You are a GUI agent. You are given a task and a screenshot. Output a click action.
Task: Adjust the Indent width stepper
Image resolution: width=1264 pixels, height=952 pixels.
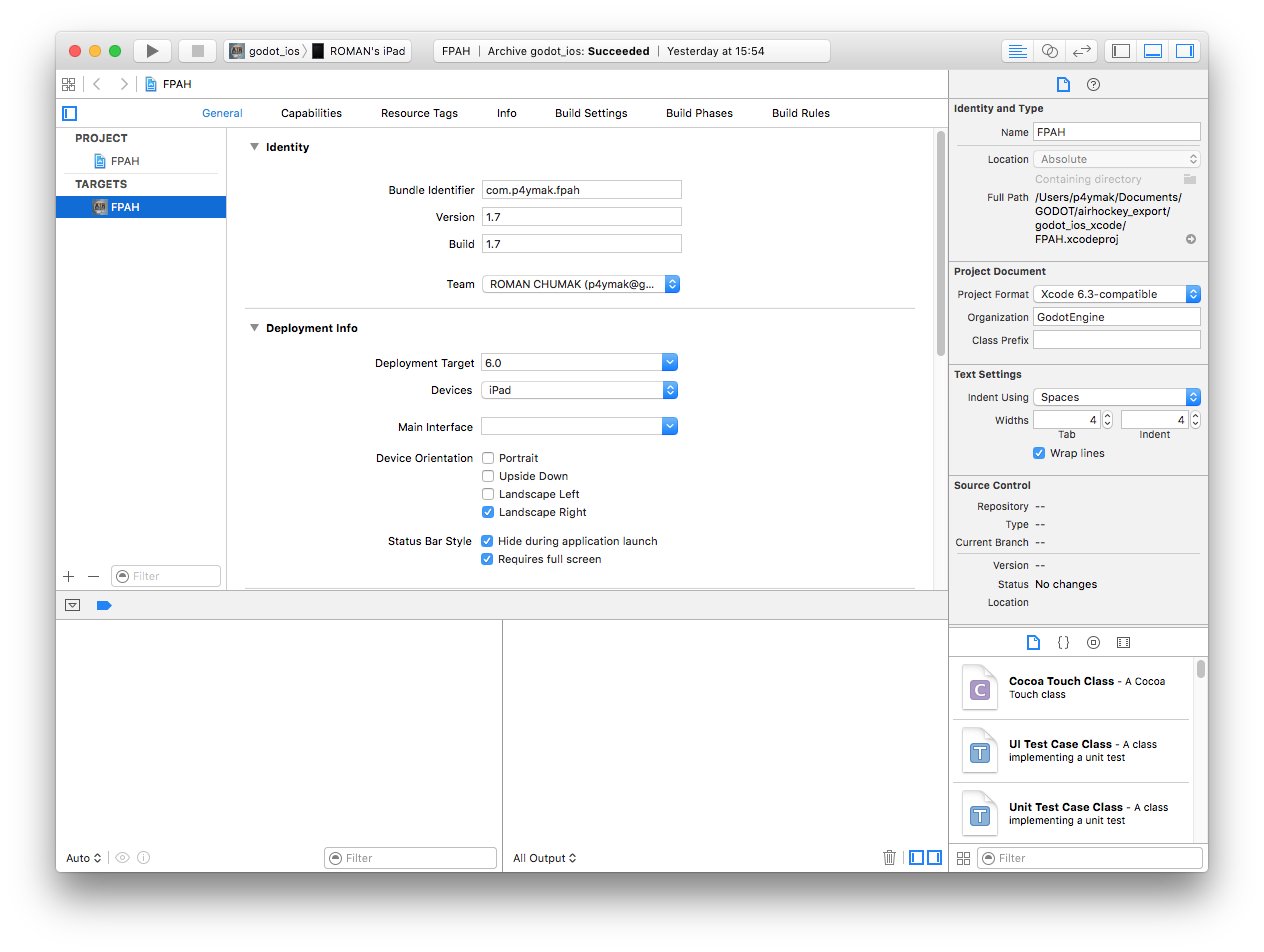click(x=1195, y=420)
